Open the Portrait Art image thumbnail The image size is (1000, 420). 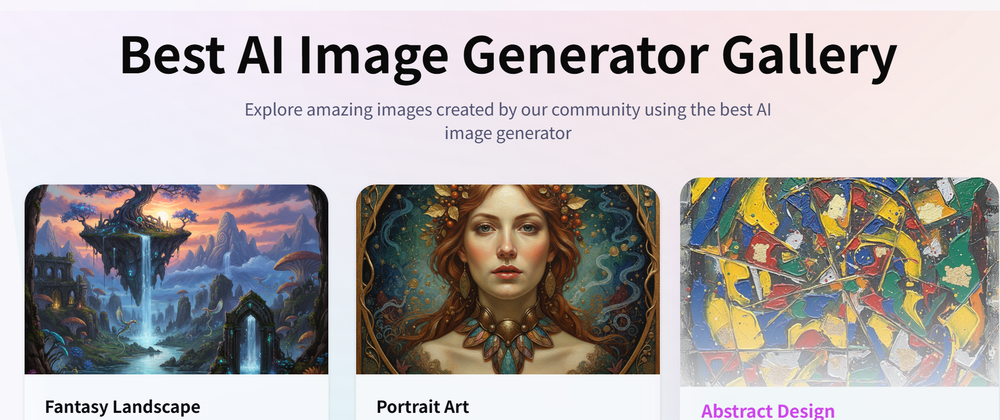[508, 279]
